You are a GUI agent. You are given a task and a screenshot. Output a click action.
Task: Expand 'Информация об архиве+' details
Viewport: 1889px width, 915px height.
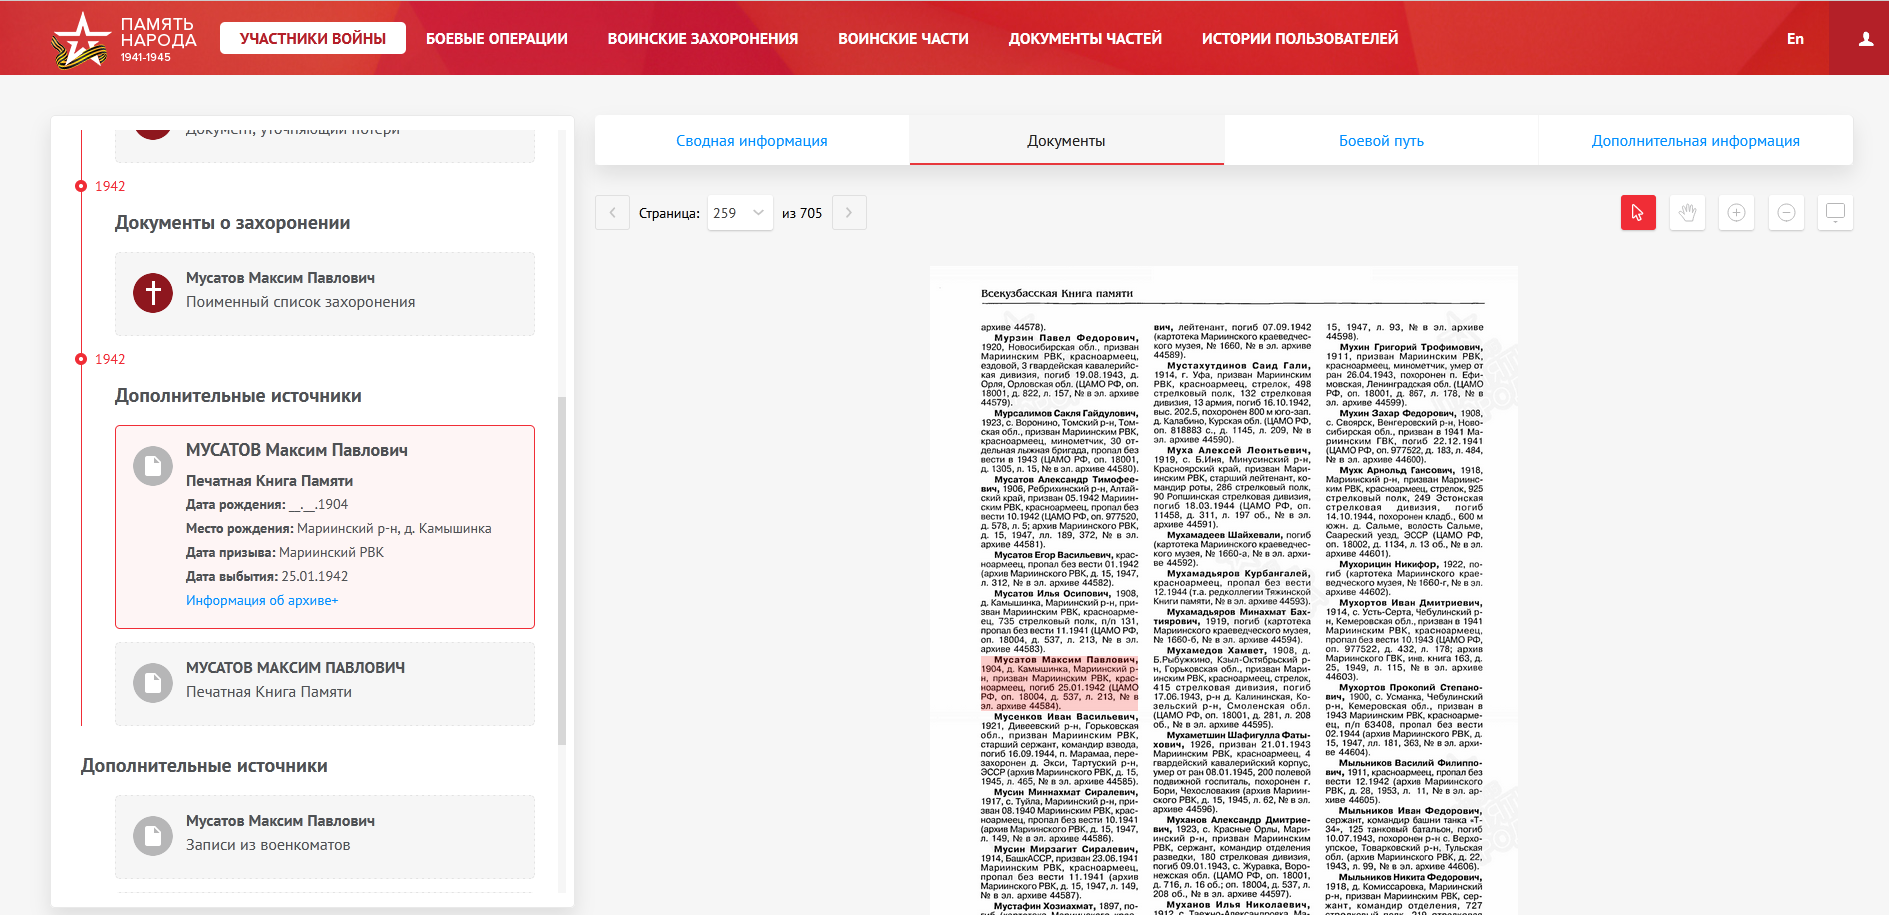(x=262, y=600)
